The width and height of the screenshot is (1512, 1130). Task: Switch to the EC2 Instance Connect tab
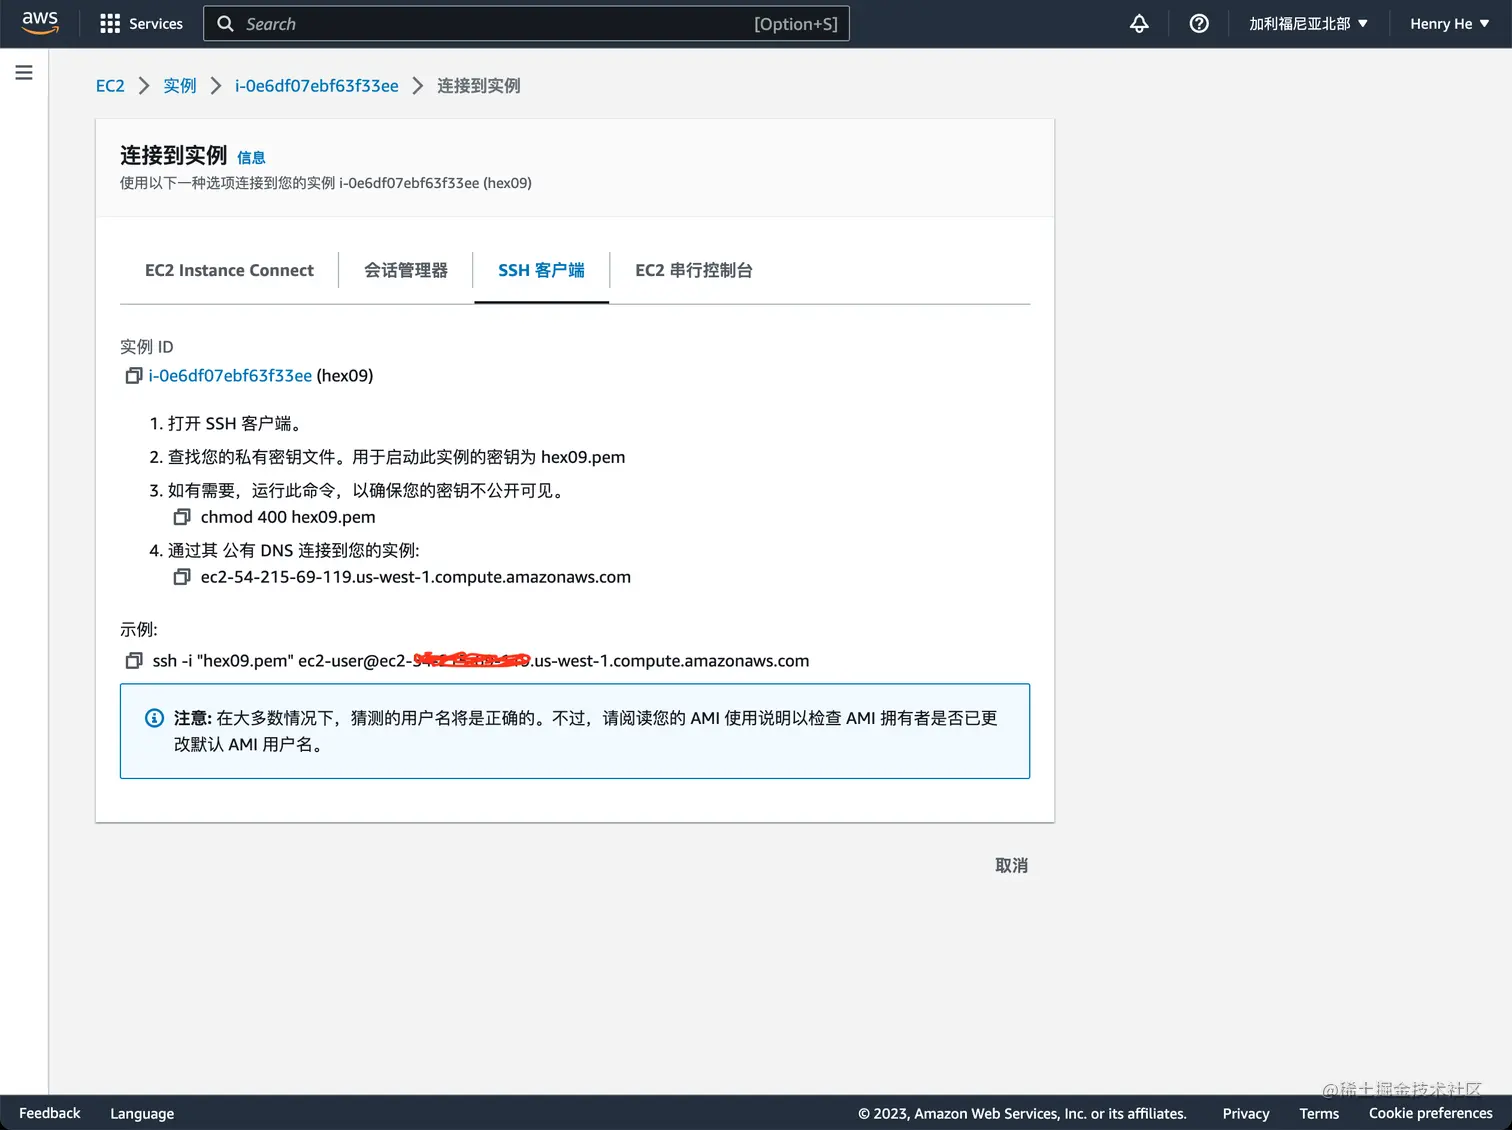[229, 270]
